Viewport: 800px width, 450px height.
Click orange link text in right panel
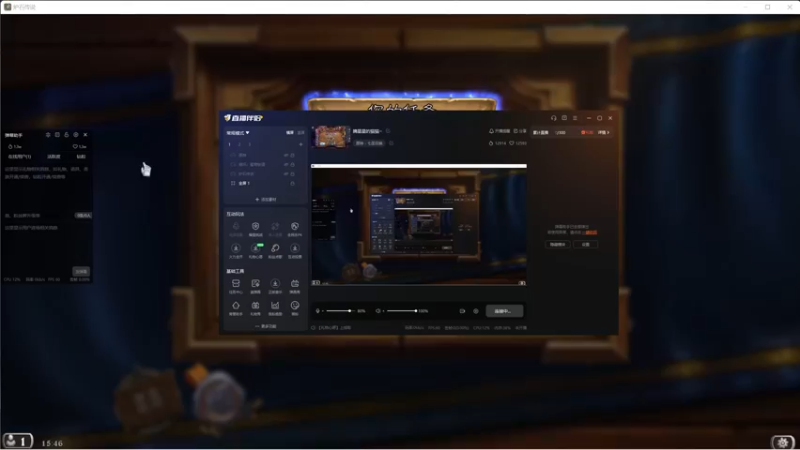click(x=591, y=232)
